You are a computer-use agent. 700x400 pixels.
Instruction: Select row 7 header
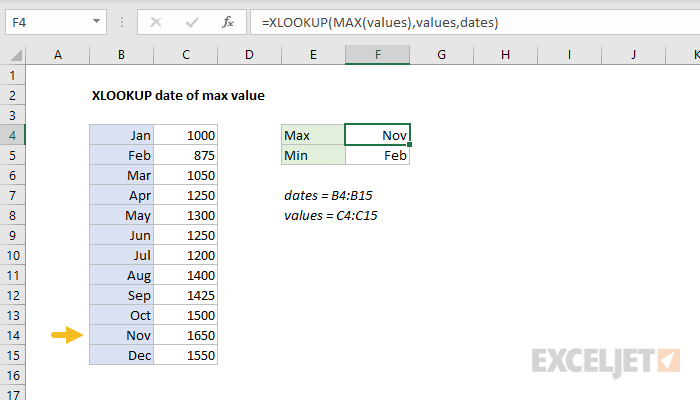coord(12,196)
